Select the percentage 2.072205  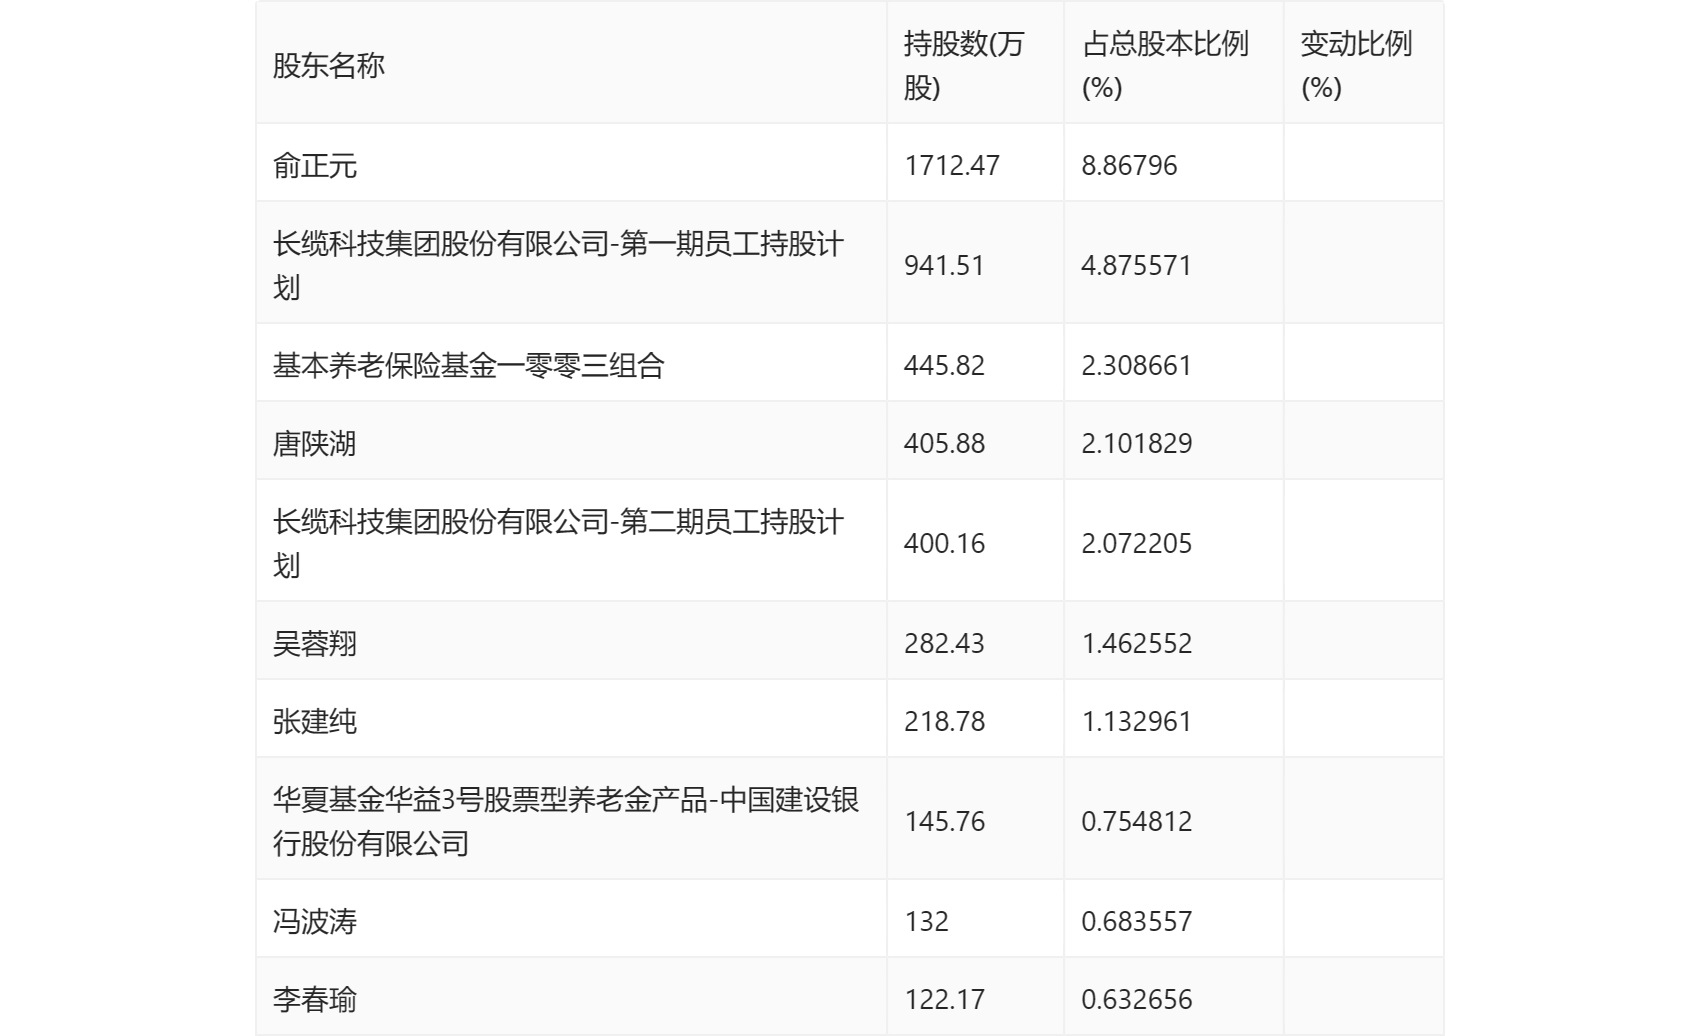point(1136,544)
